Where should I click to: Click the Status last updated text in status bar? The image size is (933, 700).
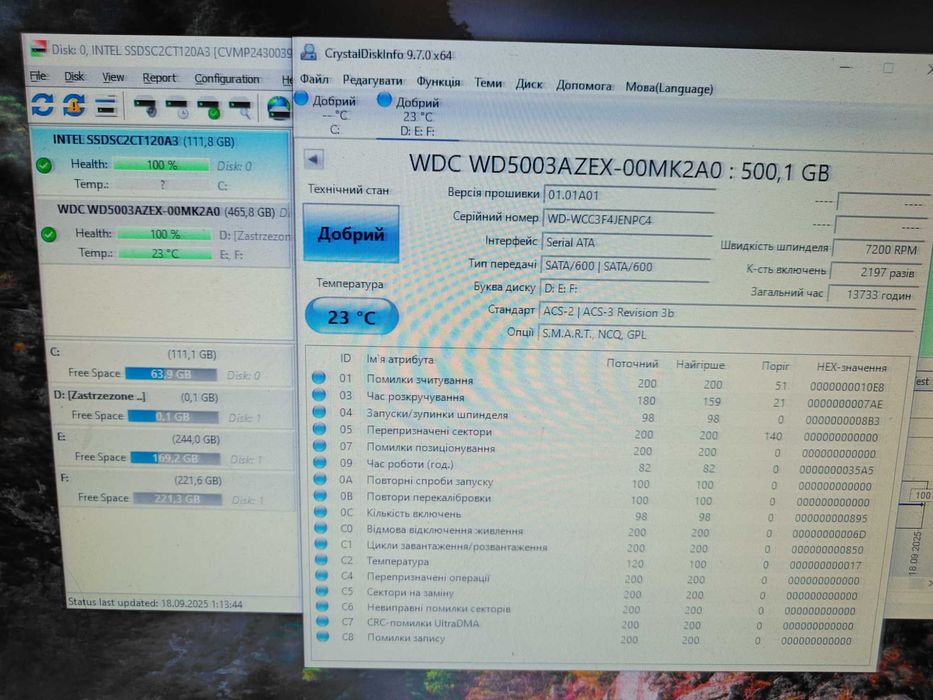[x=155, y=603]
